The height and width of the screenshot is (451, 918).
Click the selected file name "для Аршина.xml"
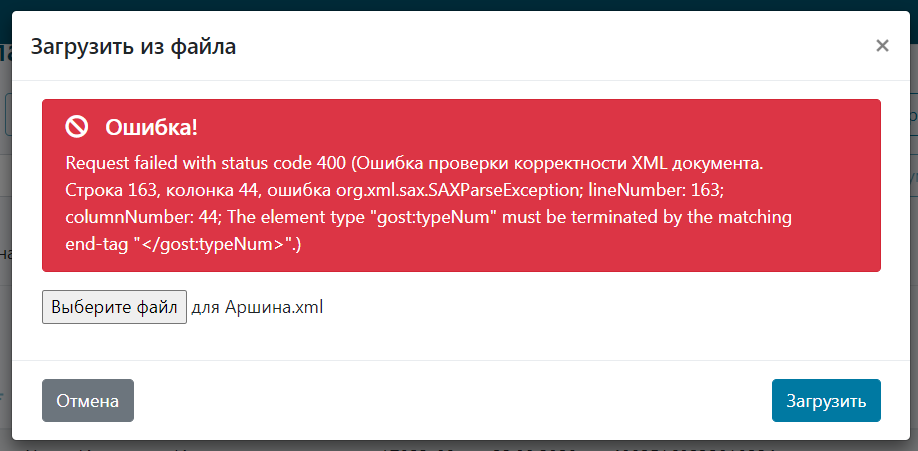257,307
